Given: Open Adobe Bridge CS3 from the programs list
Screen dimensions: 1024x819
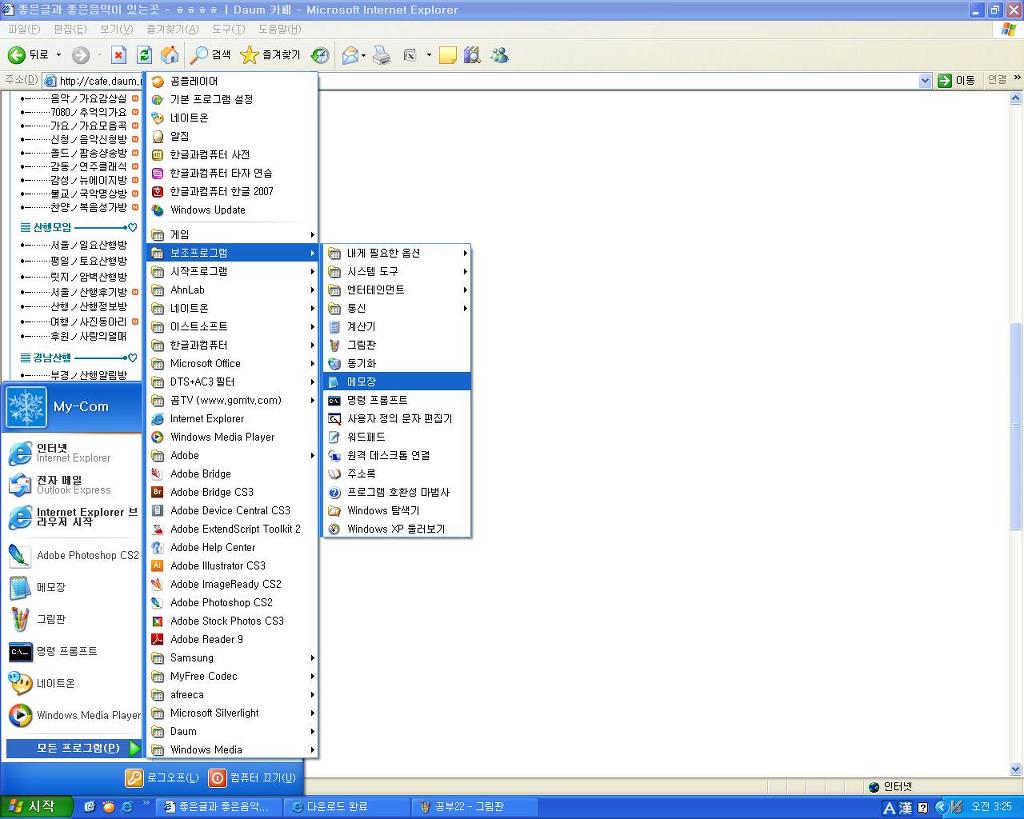Looking at the screenshot, I should (x=211, y=492).
